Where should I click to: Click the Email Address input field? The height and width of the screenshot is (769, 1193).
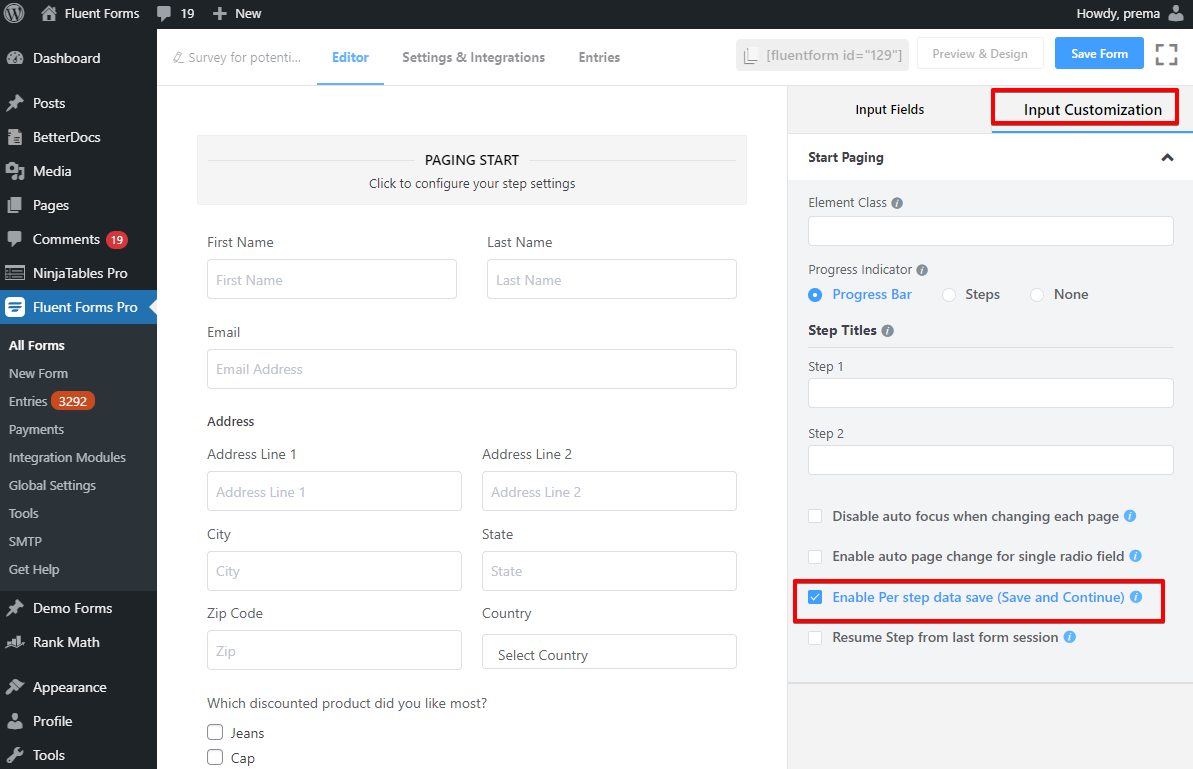click(472, 369)
